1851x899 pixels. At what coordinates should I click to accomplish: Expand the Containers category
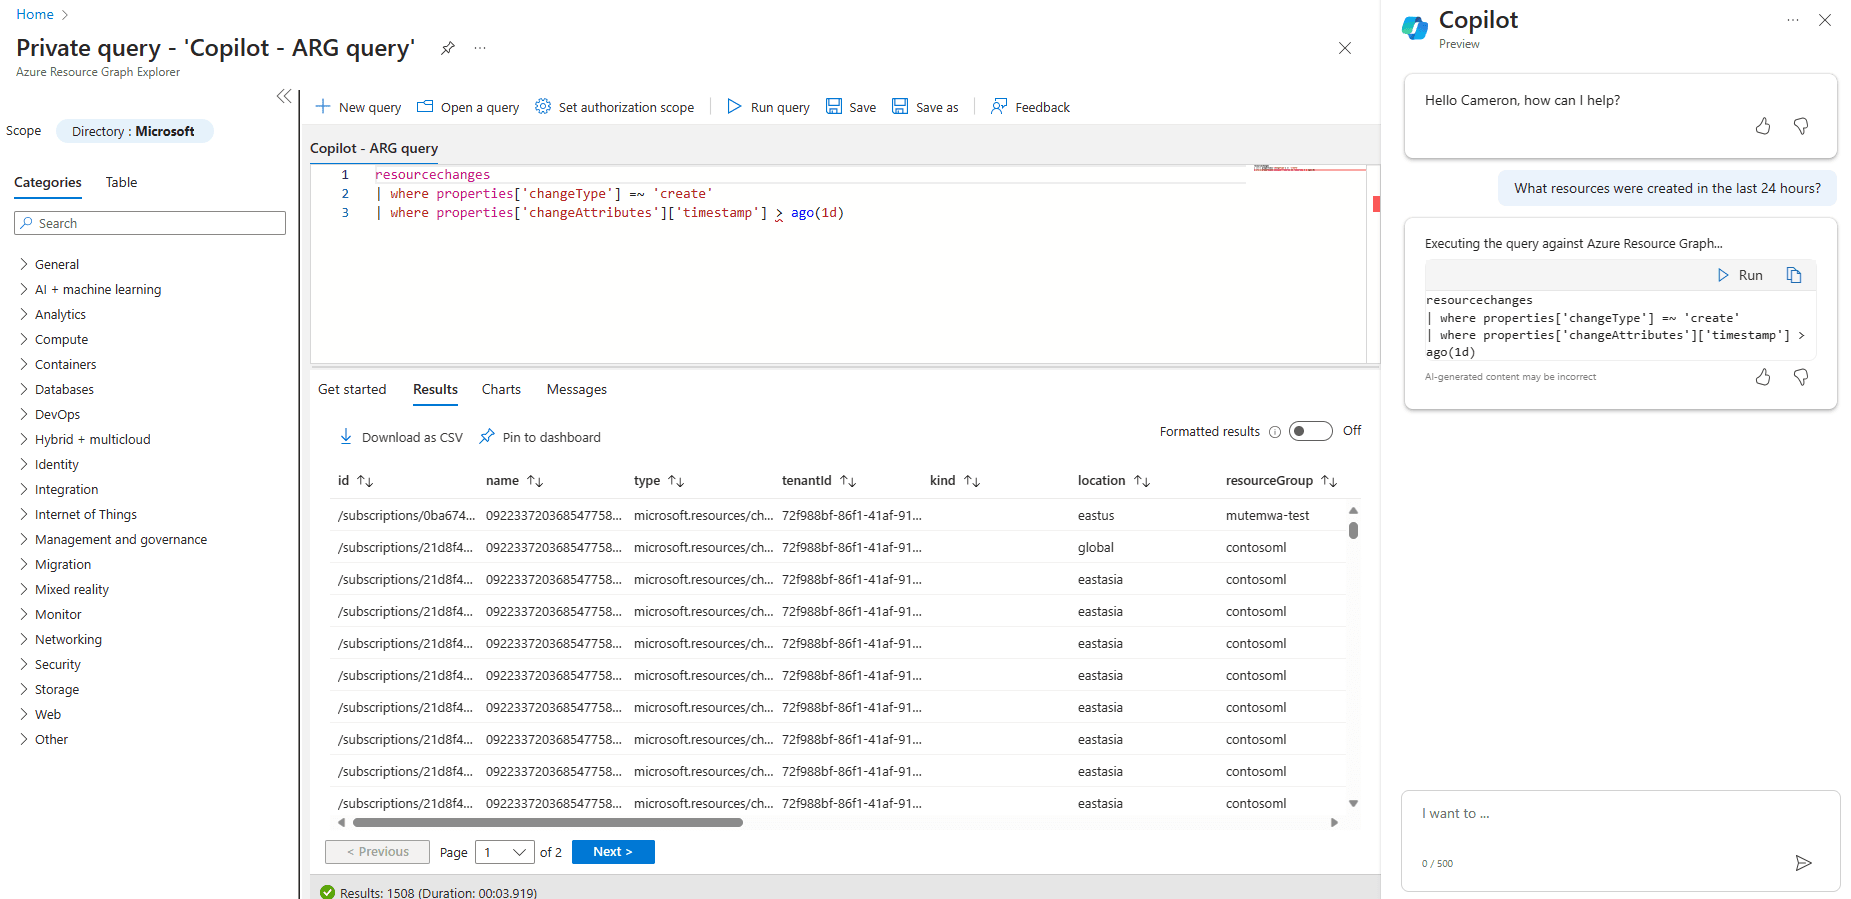pyautogui.click(x=24, y=364)
